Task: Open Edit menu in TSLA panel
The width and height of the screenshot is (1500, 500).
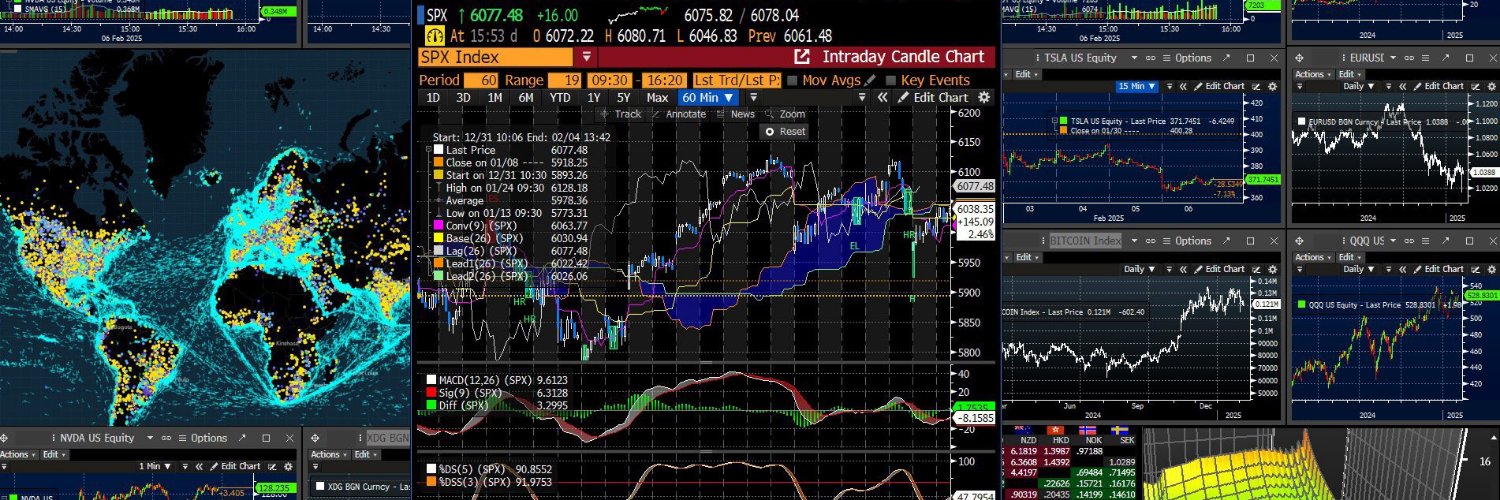Action: click(x=1026, y=74)
